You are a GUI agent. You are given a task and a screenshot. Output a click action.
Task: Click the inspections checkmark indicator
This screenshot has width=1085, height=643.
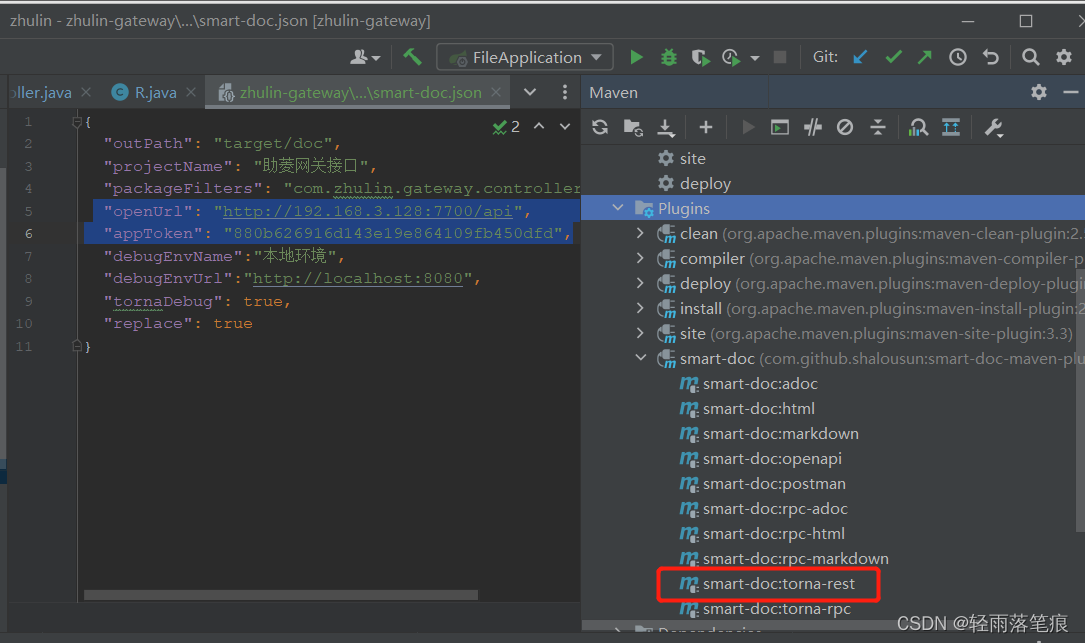coord(506,127)
